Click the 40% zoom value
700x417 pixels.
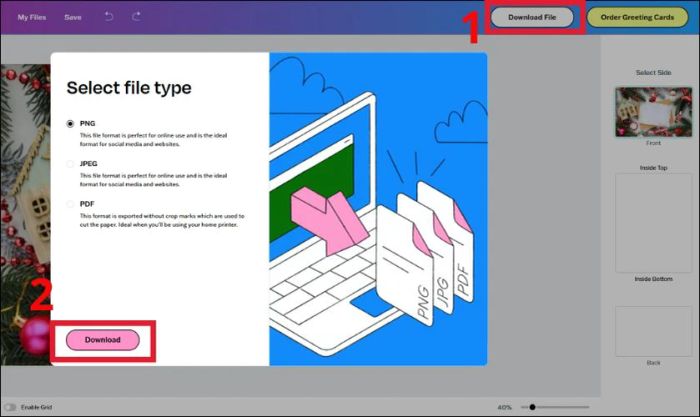pos(504,407)
